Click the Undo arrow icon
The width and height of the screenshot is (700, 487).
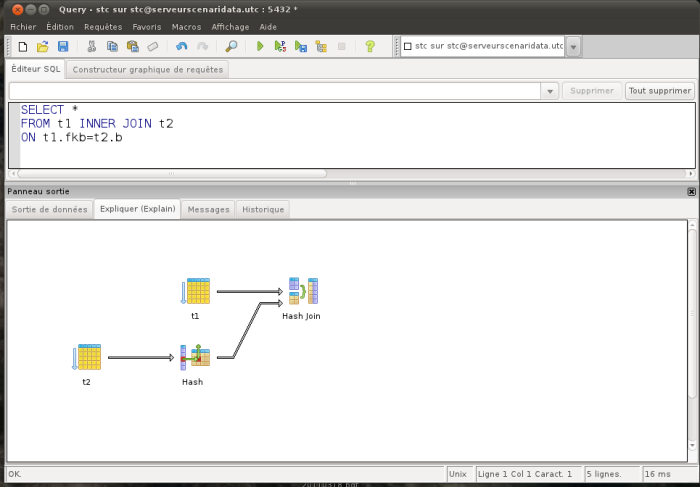point(181,46)
